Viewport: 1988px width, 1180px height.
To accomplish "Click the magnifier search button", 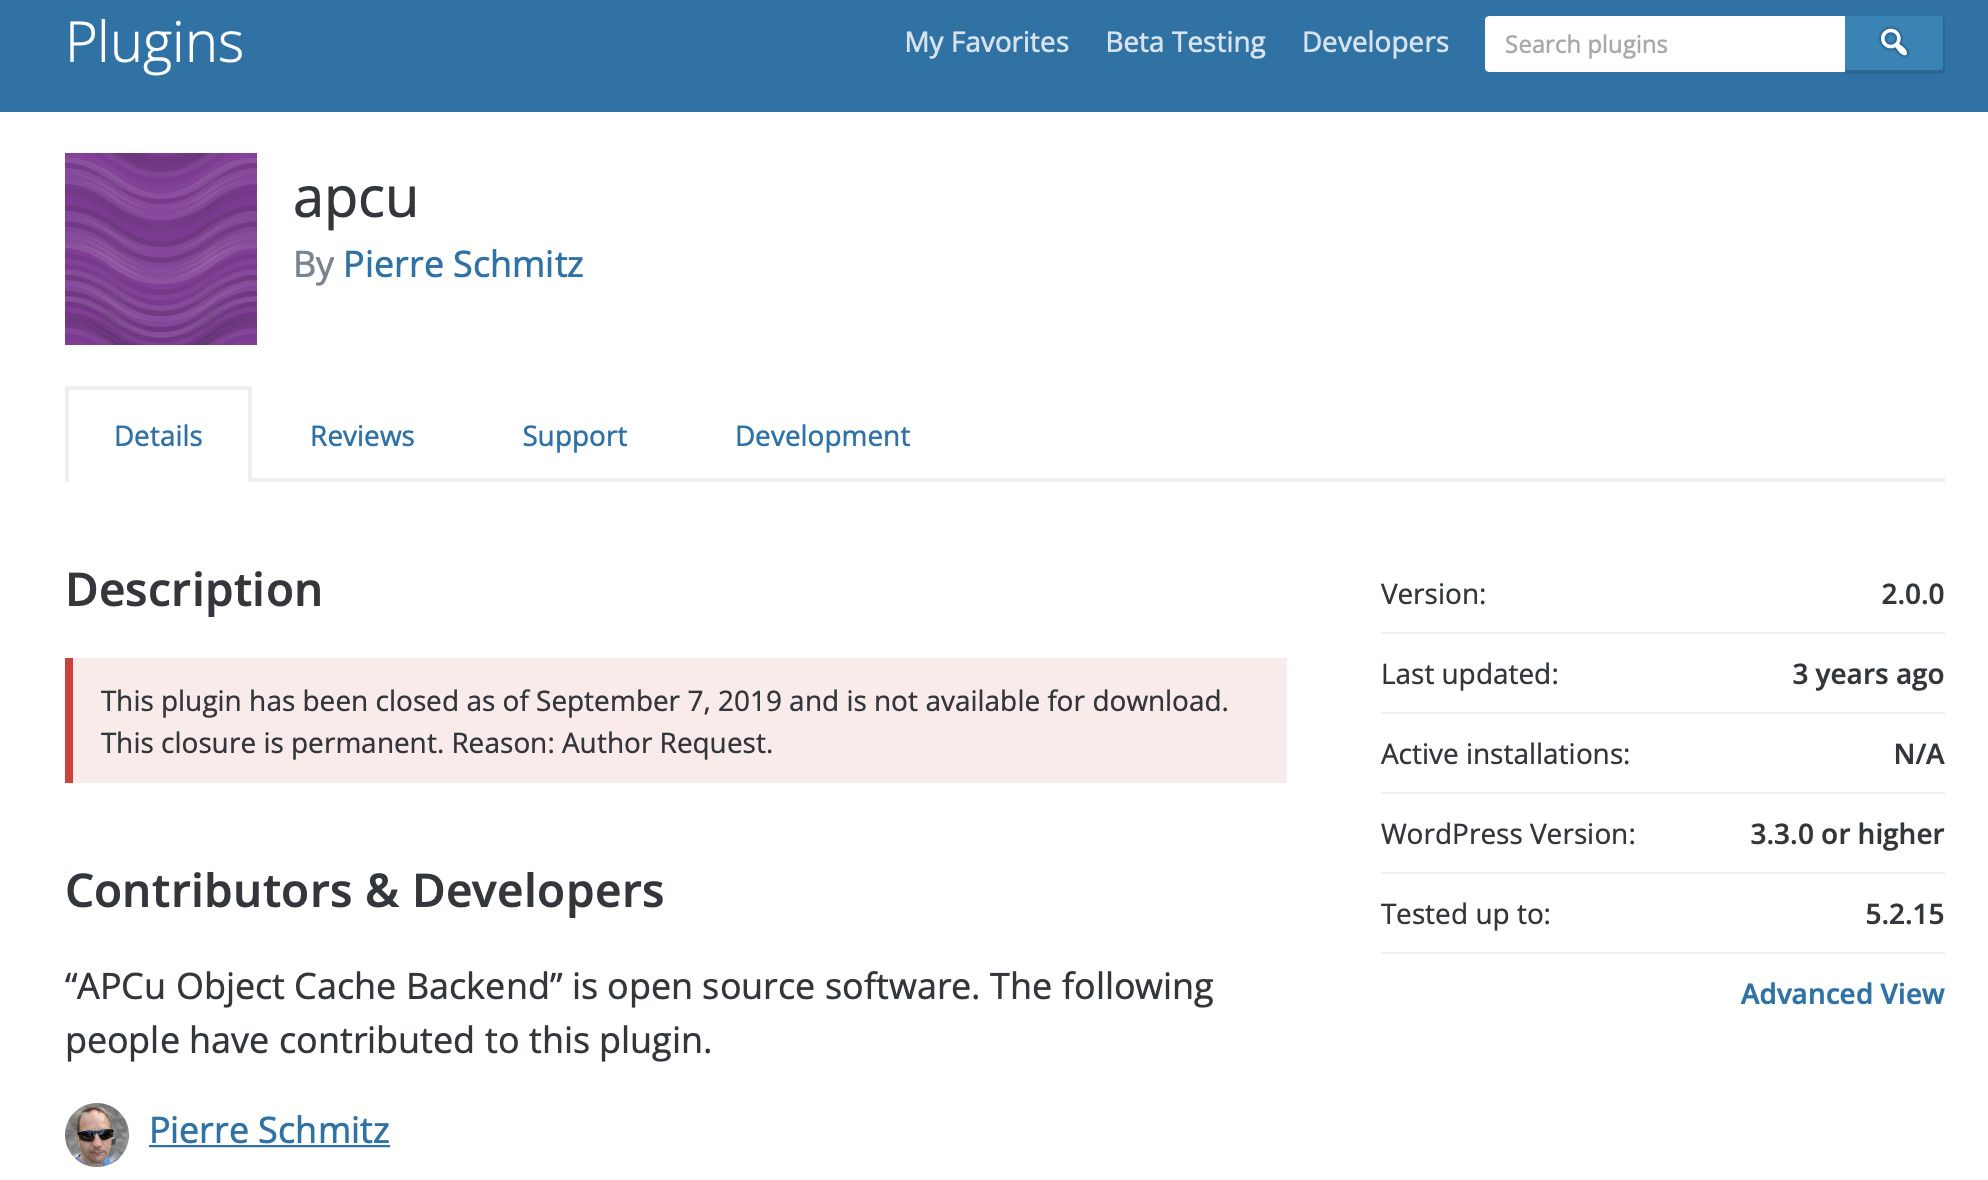I will [1893, 43].
